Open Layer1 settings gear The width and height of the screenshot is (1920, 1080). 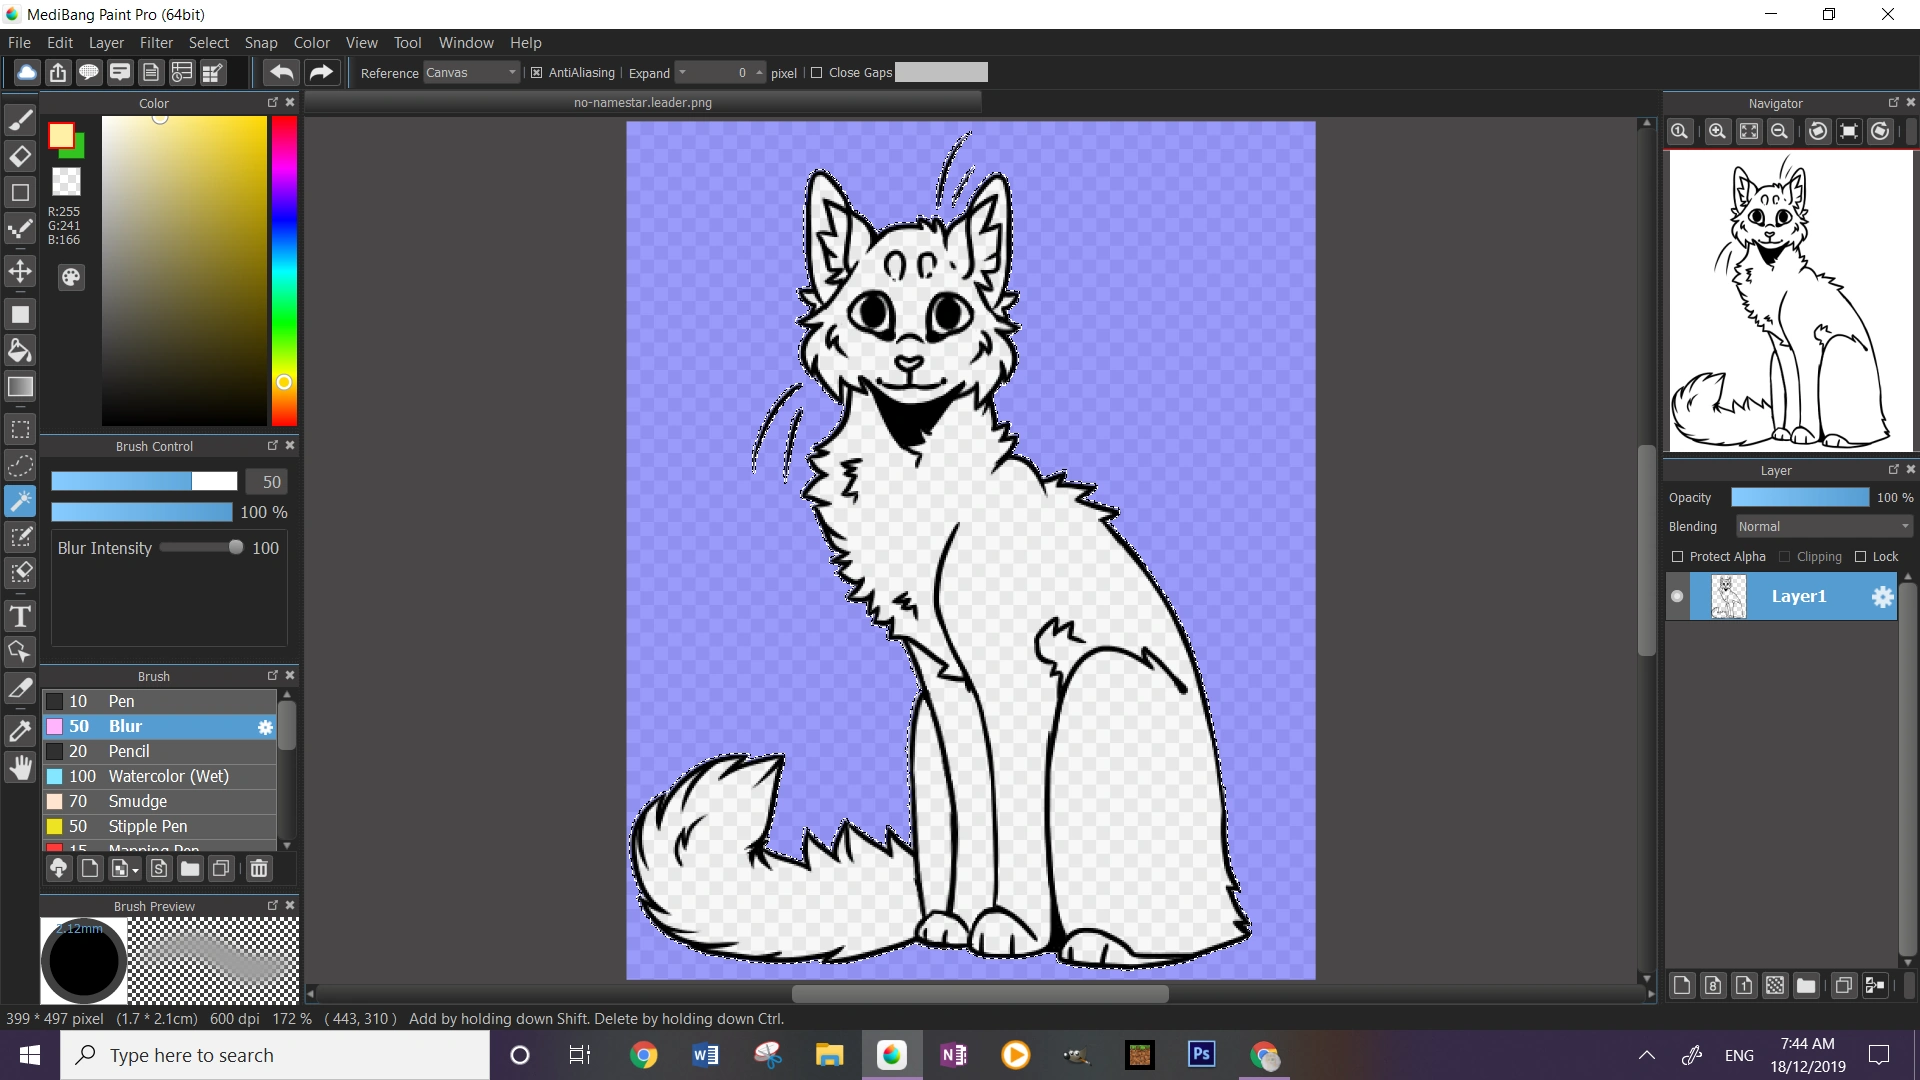point(1882,597)
